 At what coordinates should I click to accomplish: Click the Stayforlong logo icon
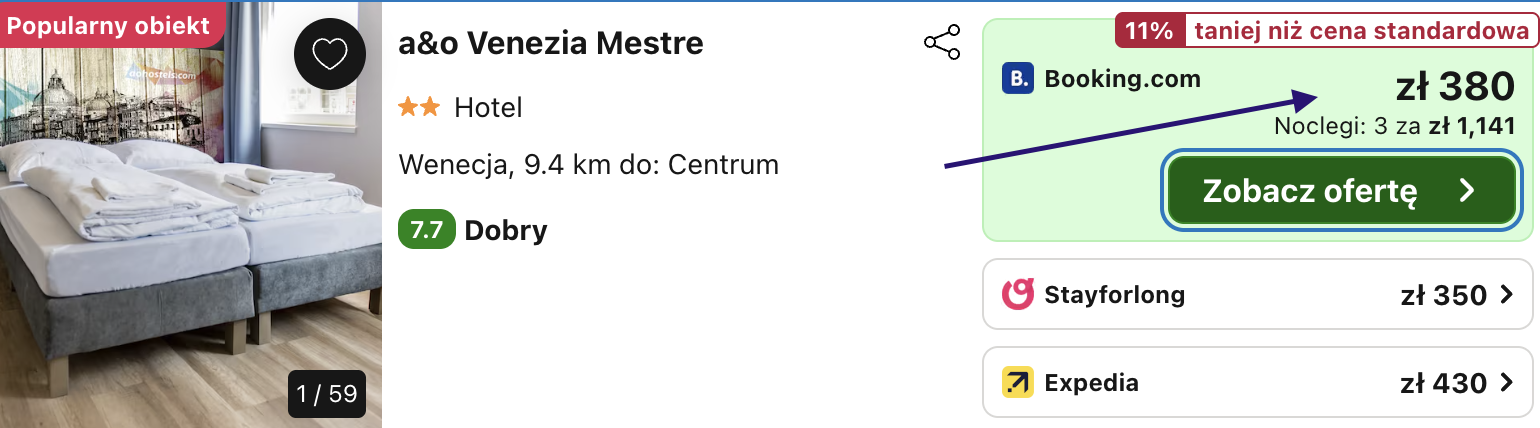(1017, 294)
